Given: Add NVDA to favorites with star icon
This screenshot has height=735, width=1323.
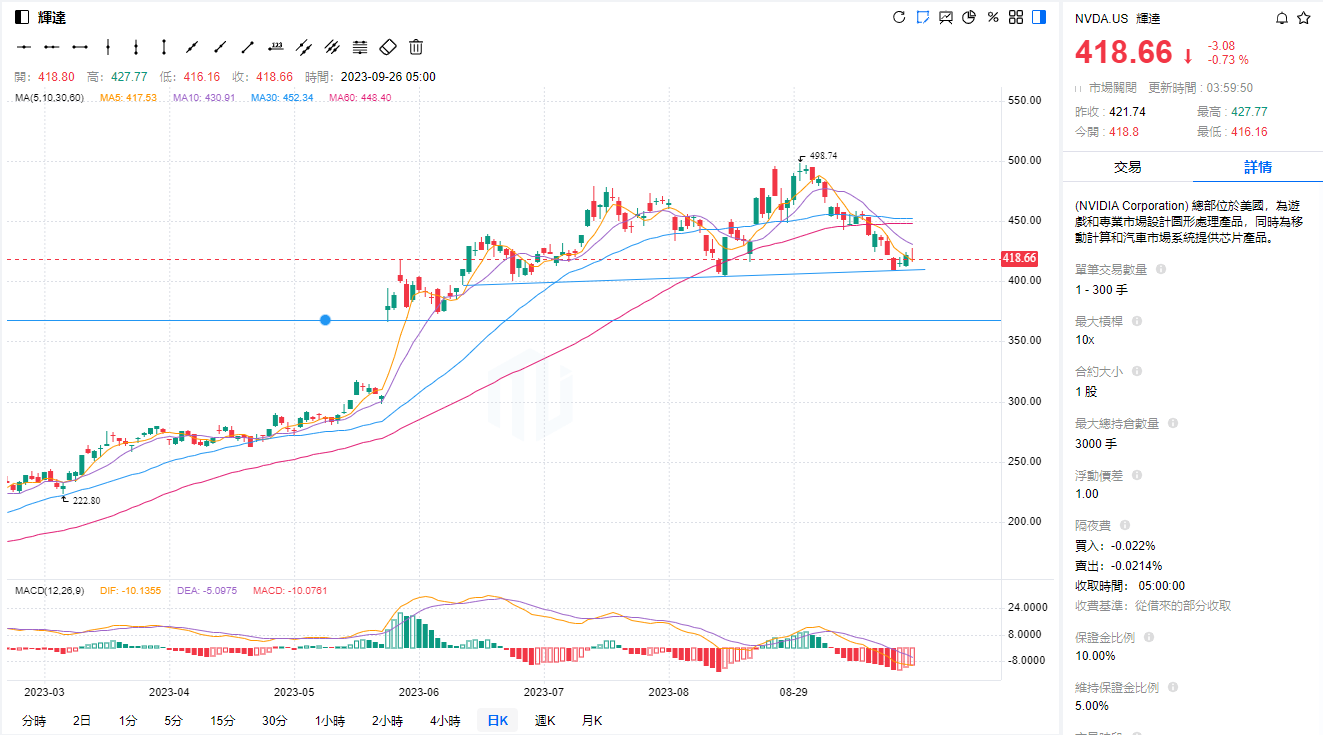Looking at the screenshot, I should click(x=1304, y=18).
